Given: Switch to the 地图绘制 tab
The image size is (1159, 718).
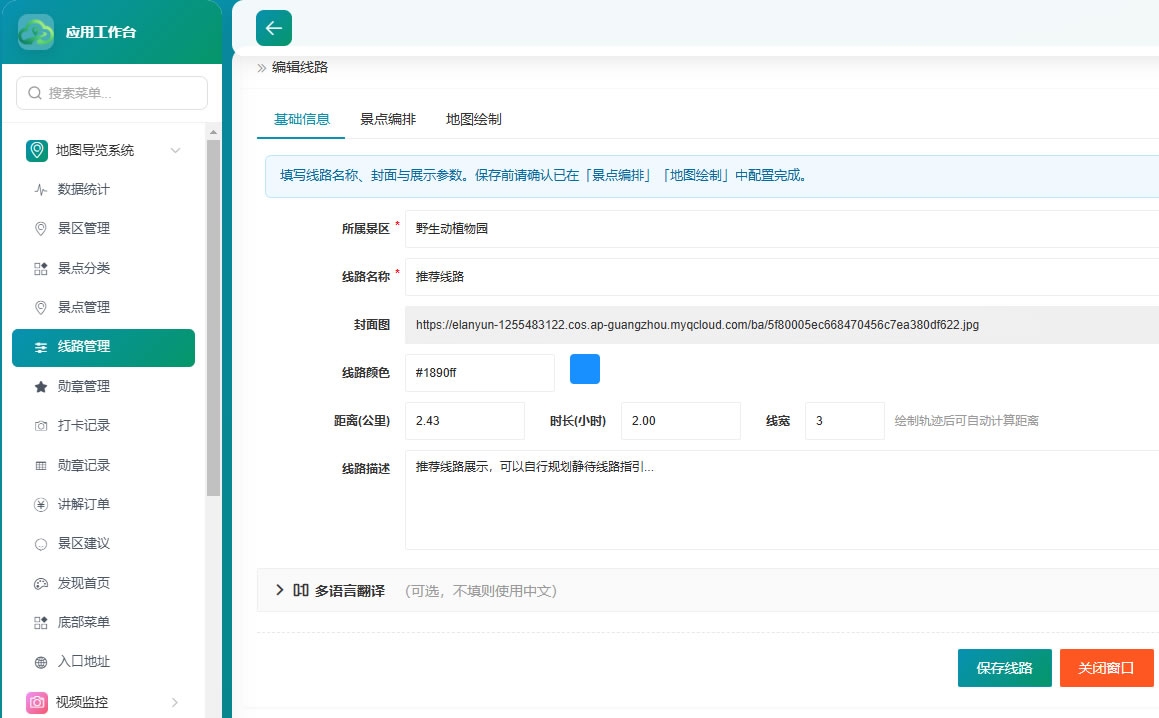Looking at the screenshot, I should [473, 119].
